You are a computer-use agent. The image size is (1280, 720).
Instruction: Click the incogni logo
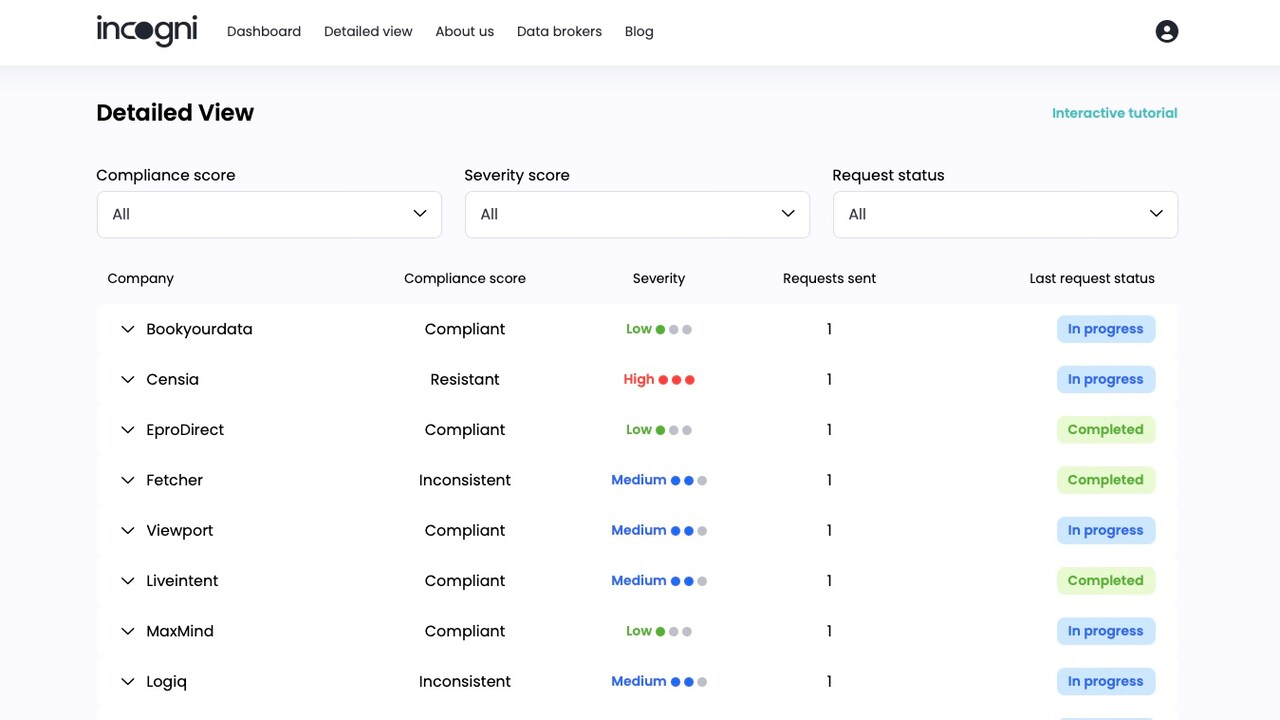point(147,31)
